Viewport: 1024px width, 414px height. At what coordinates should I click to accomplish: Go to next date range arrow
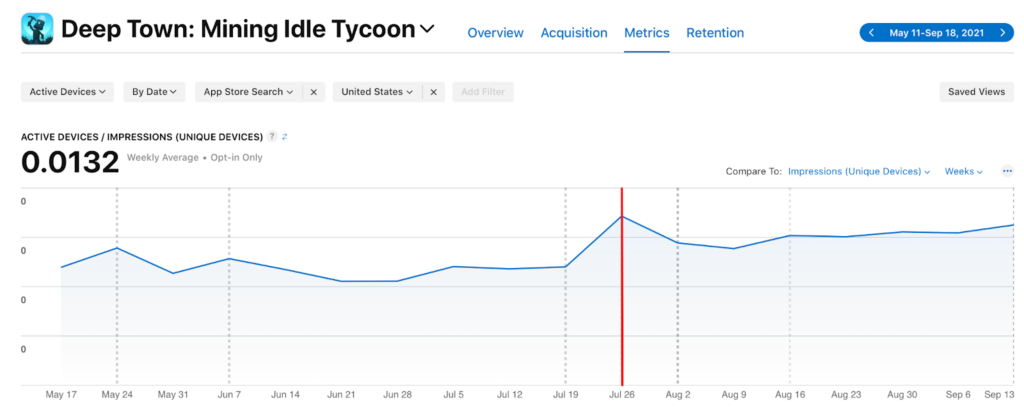click(x=1003, y=33)
